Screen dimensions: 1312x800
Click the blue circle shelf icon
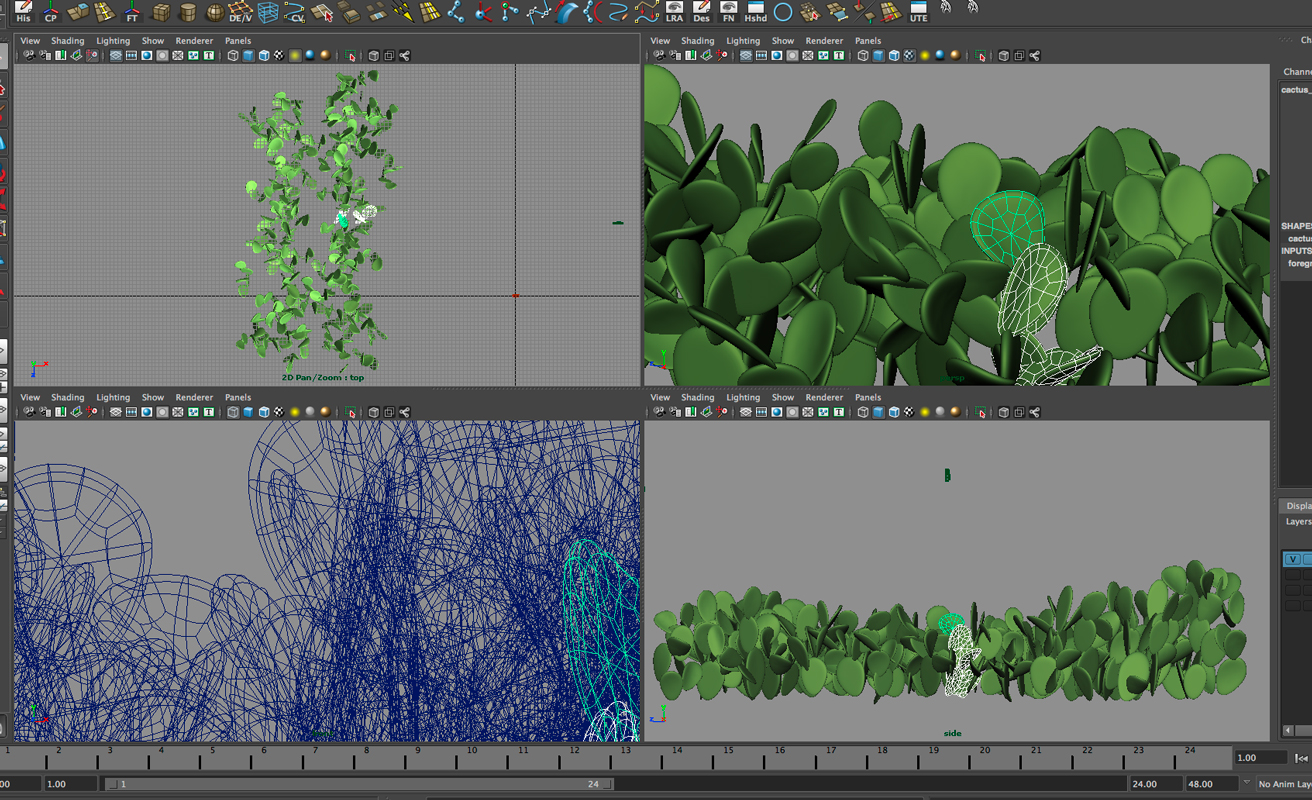pos(783,12)
